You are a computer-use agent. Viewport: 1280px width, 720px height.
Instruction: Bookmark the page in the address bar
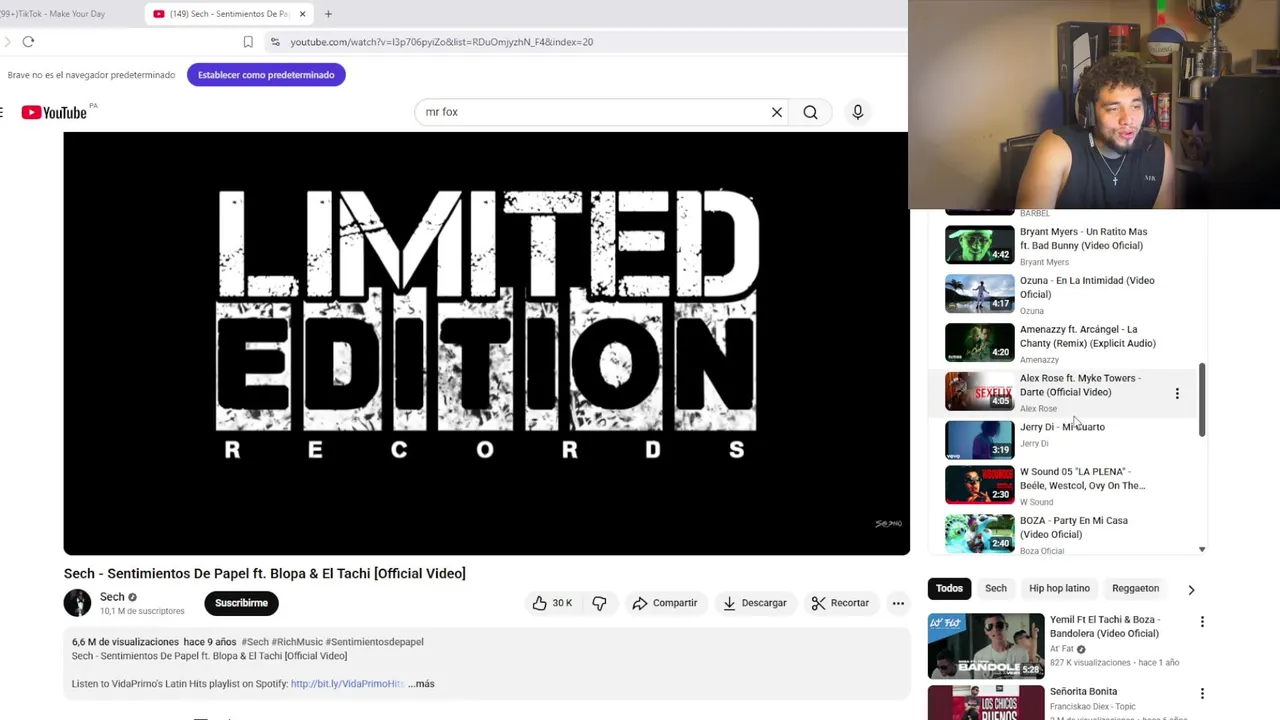point(248,42)
